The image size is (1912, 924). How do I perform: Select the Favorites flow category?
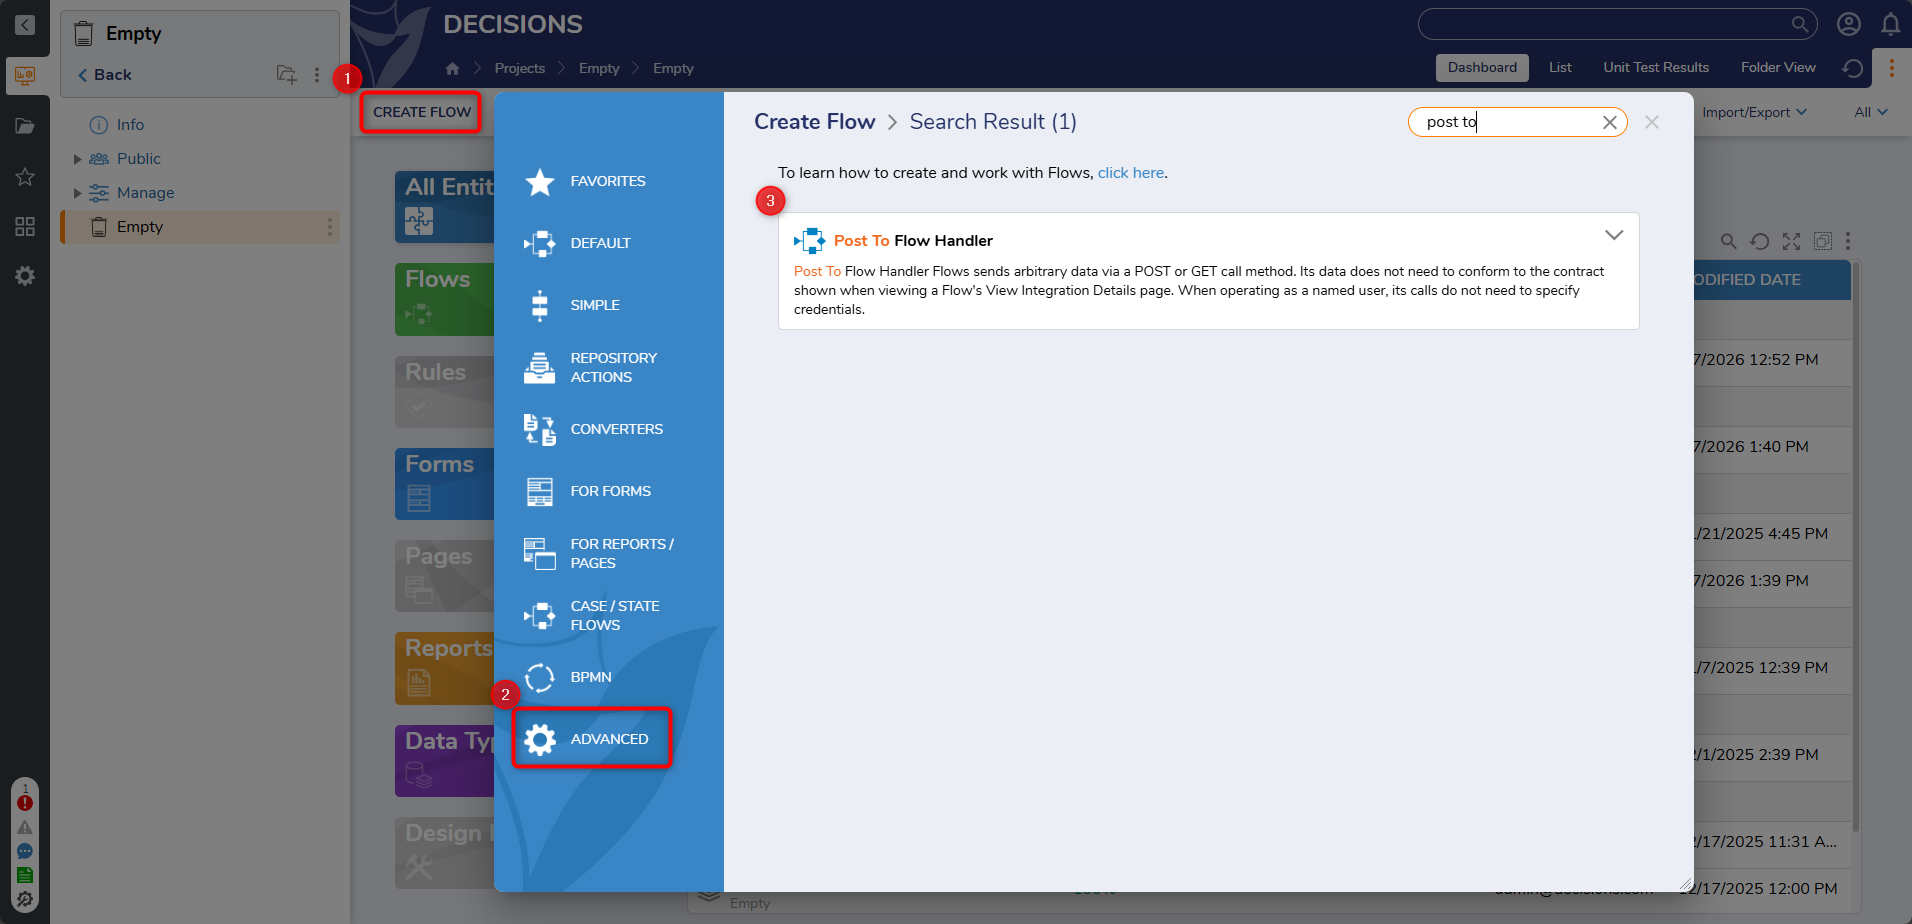(607, 181)
